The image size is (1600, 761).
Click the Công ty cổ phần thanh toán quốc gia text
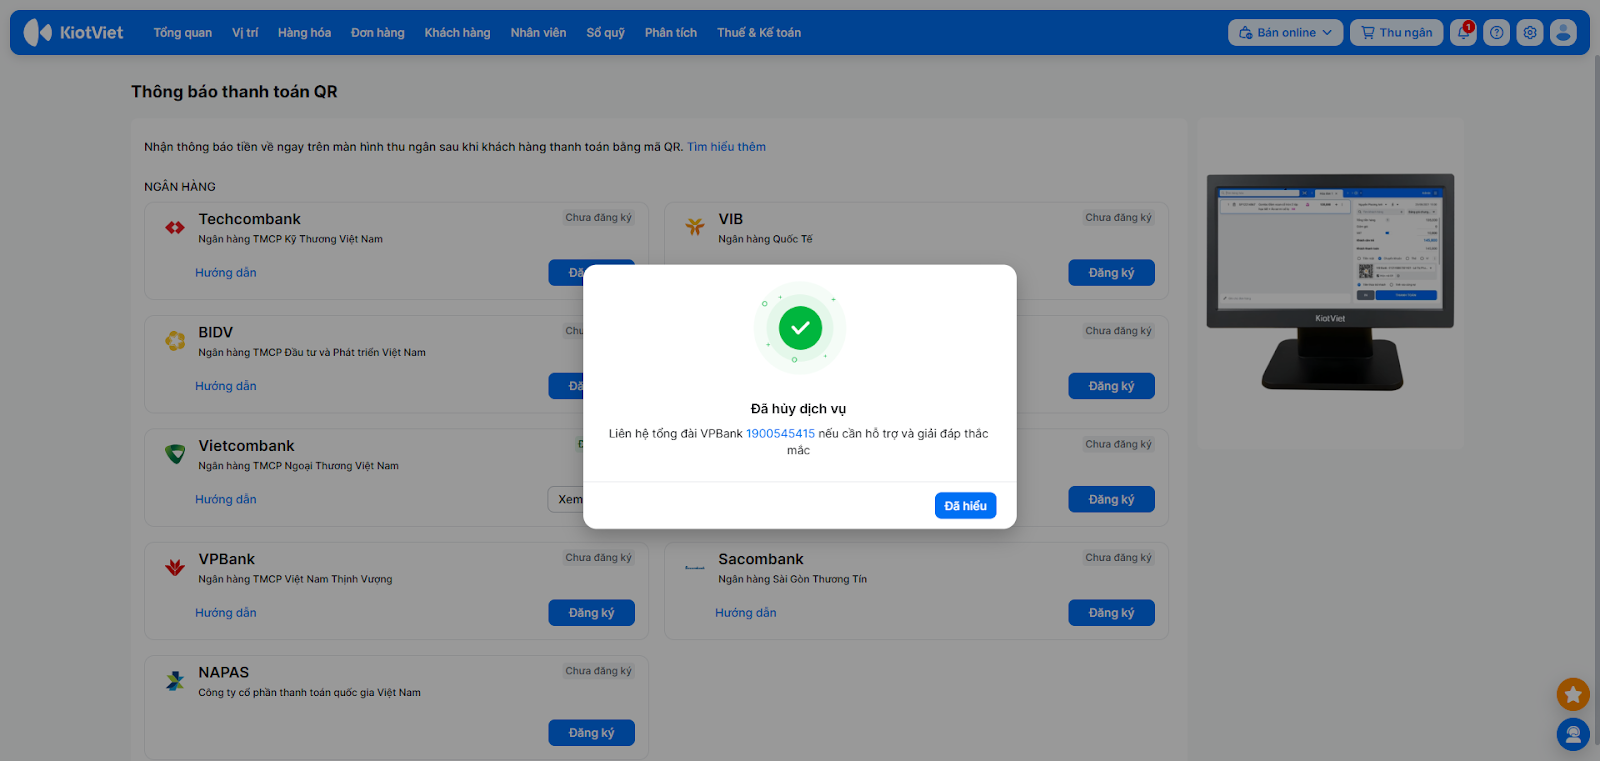click(x=309, y=693)
